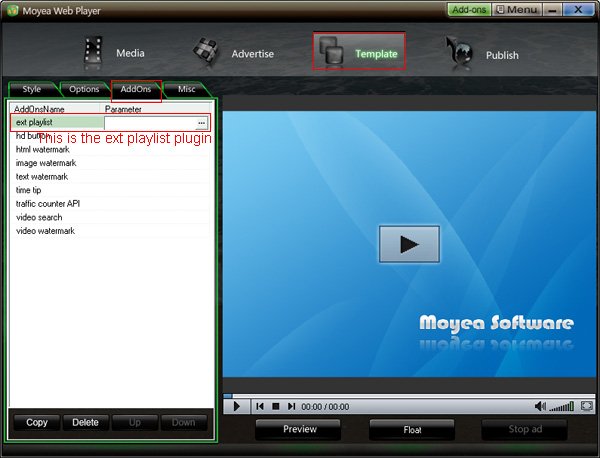Switch to the Misc tab
Image resolution: width=600 pixels, height=458 pixels.
pos(186,89)
